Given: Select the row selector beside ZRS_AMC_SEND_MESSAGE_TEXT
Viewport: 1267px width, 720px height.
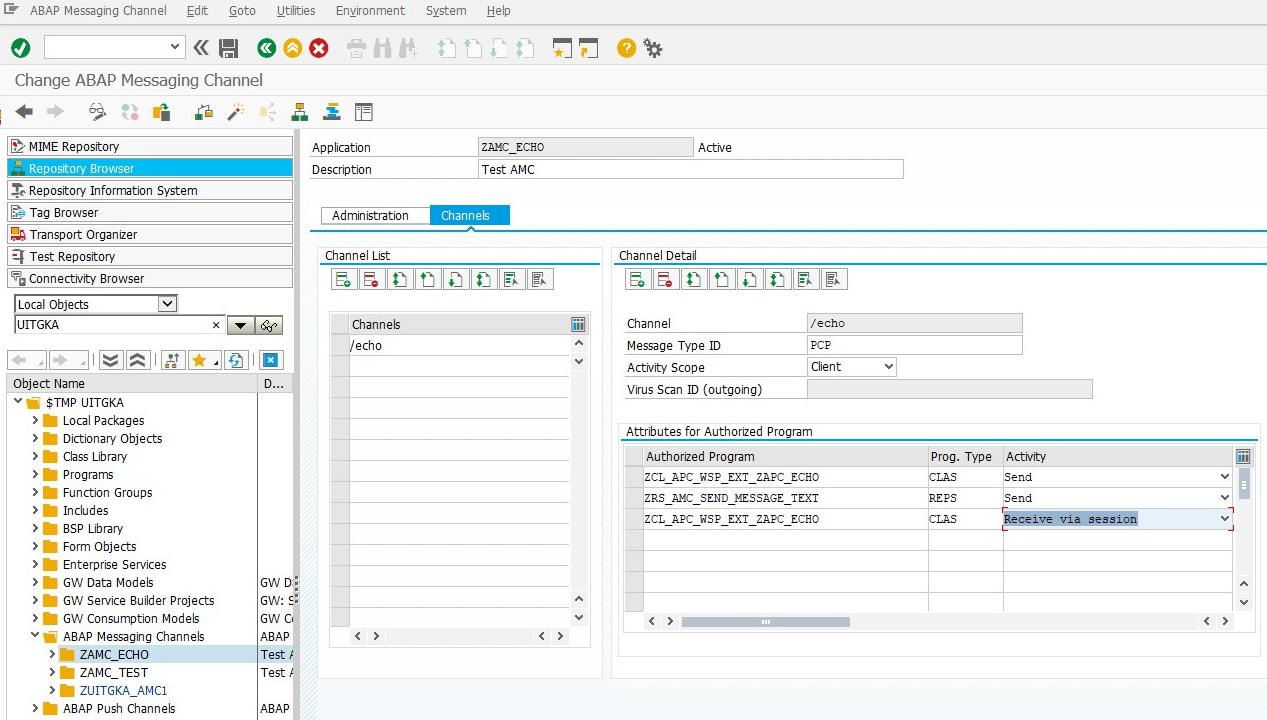Looking at the screenshot, I should (x=633, y=498).
